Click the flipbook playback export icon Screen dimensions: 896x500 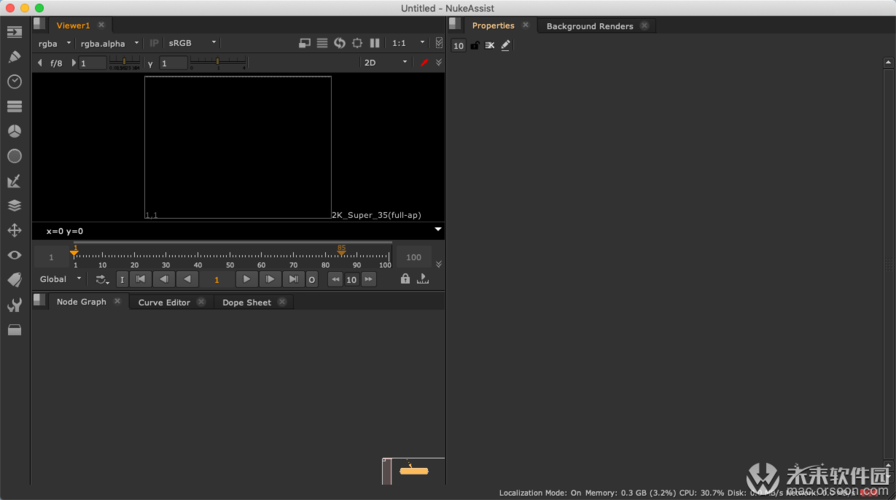point(423,279)
